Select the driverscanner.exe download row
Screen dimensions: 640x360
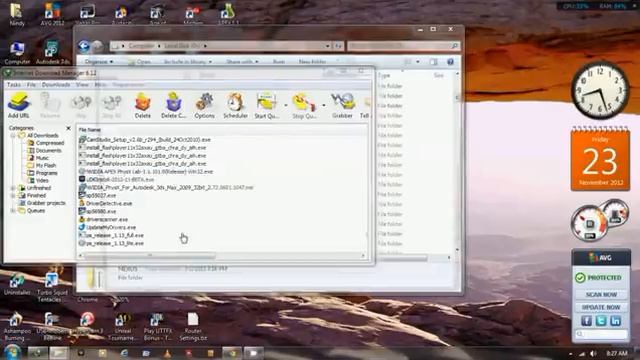point(103,220)
